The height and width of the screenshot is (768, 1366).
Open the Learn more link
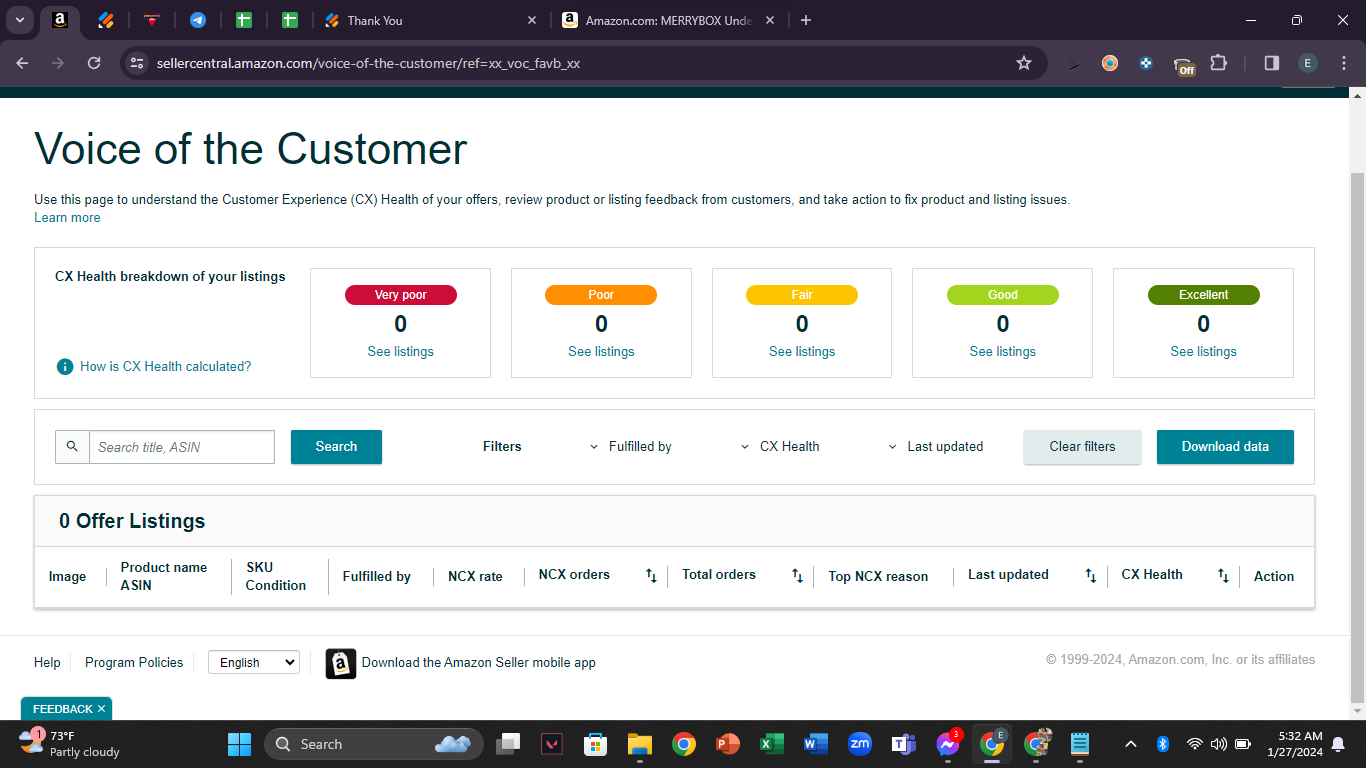tap(67, 218)
